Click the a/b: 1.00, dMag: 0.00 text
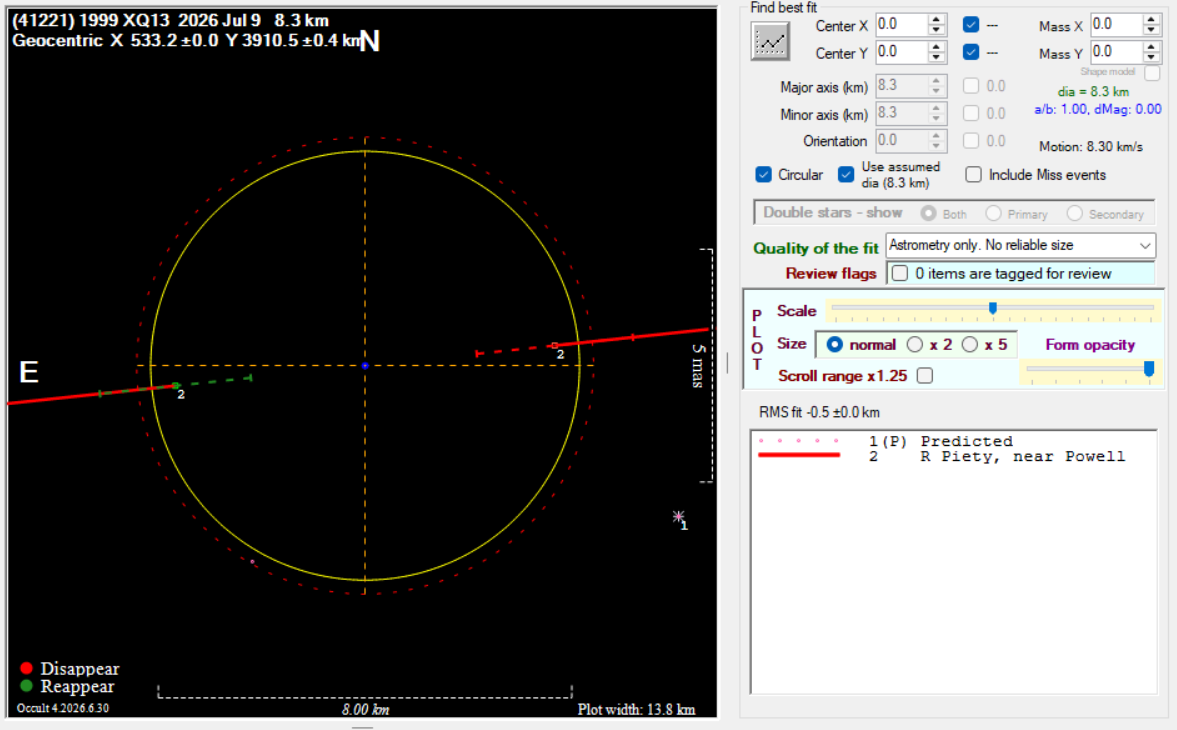 [1097, 109]
